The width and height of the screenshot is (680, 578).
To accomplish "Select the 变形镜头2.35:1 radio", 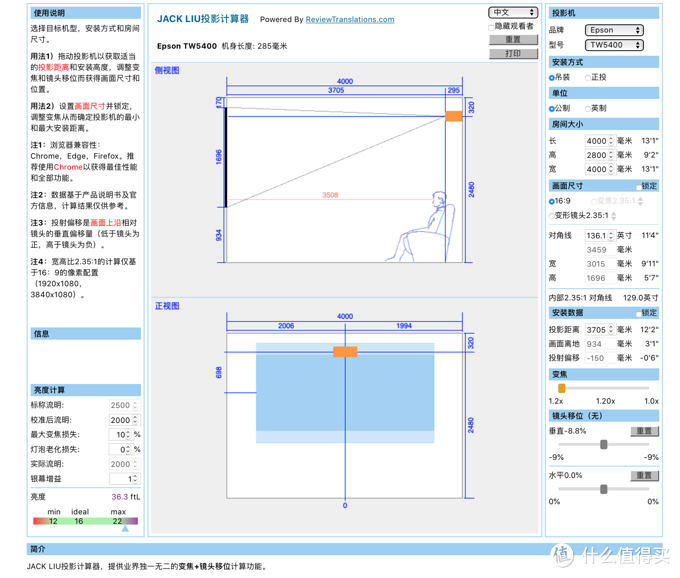I will click(x=552, y=216).
